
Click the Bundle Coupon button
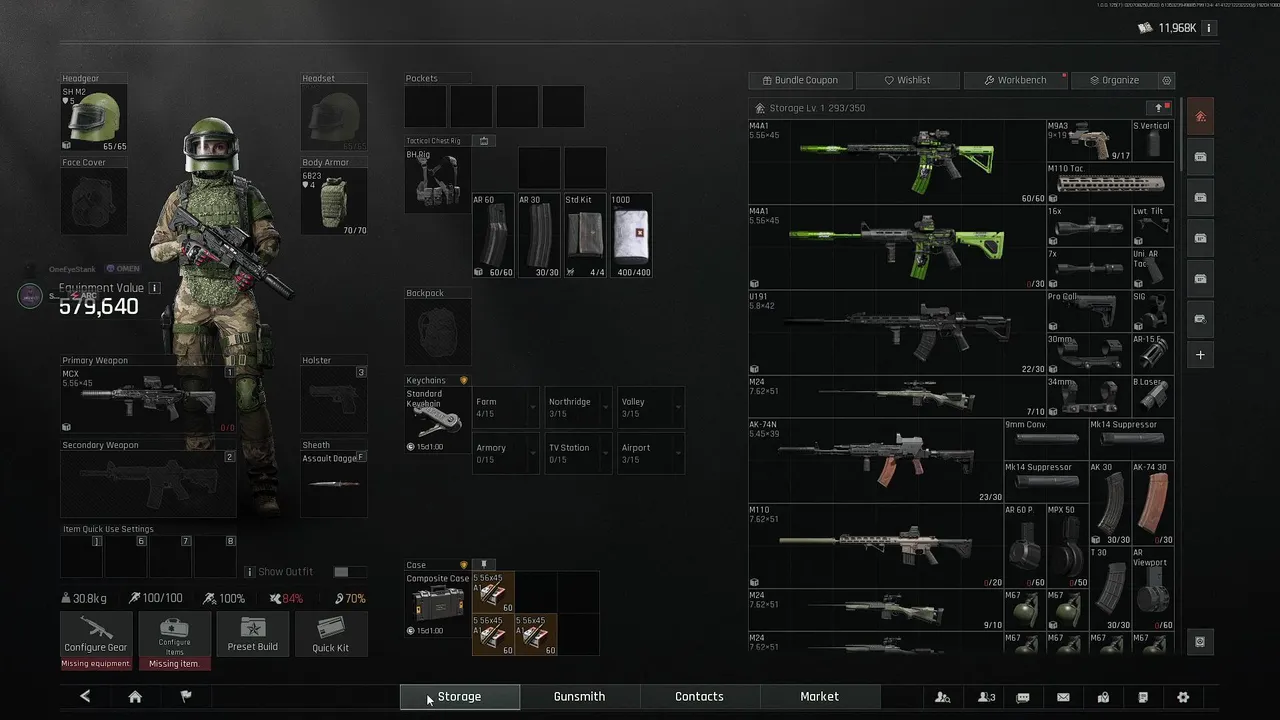point(800,80)
